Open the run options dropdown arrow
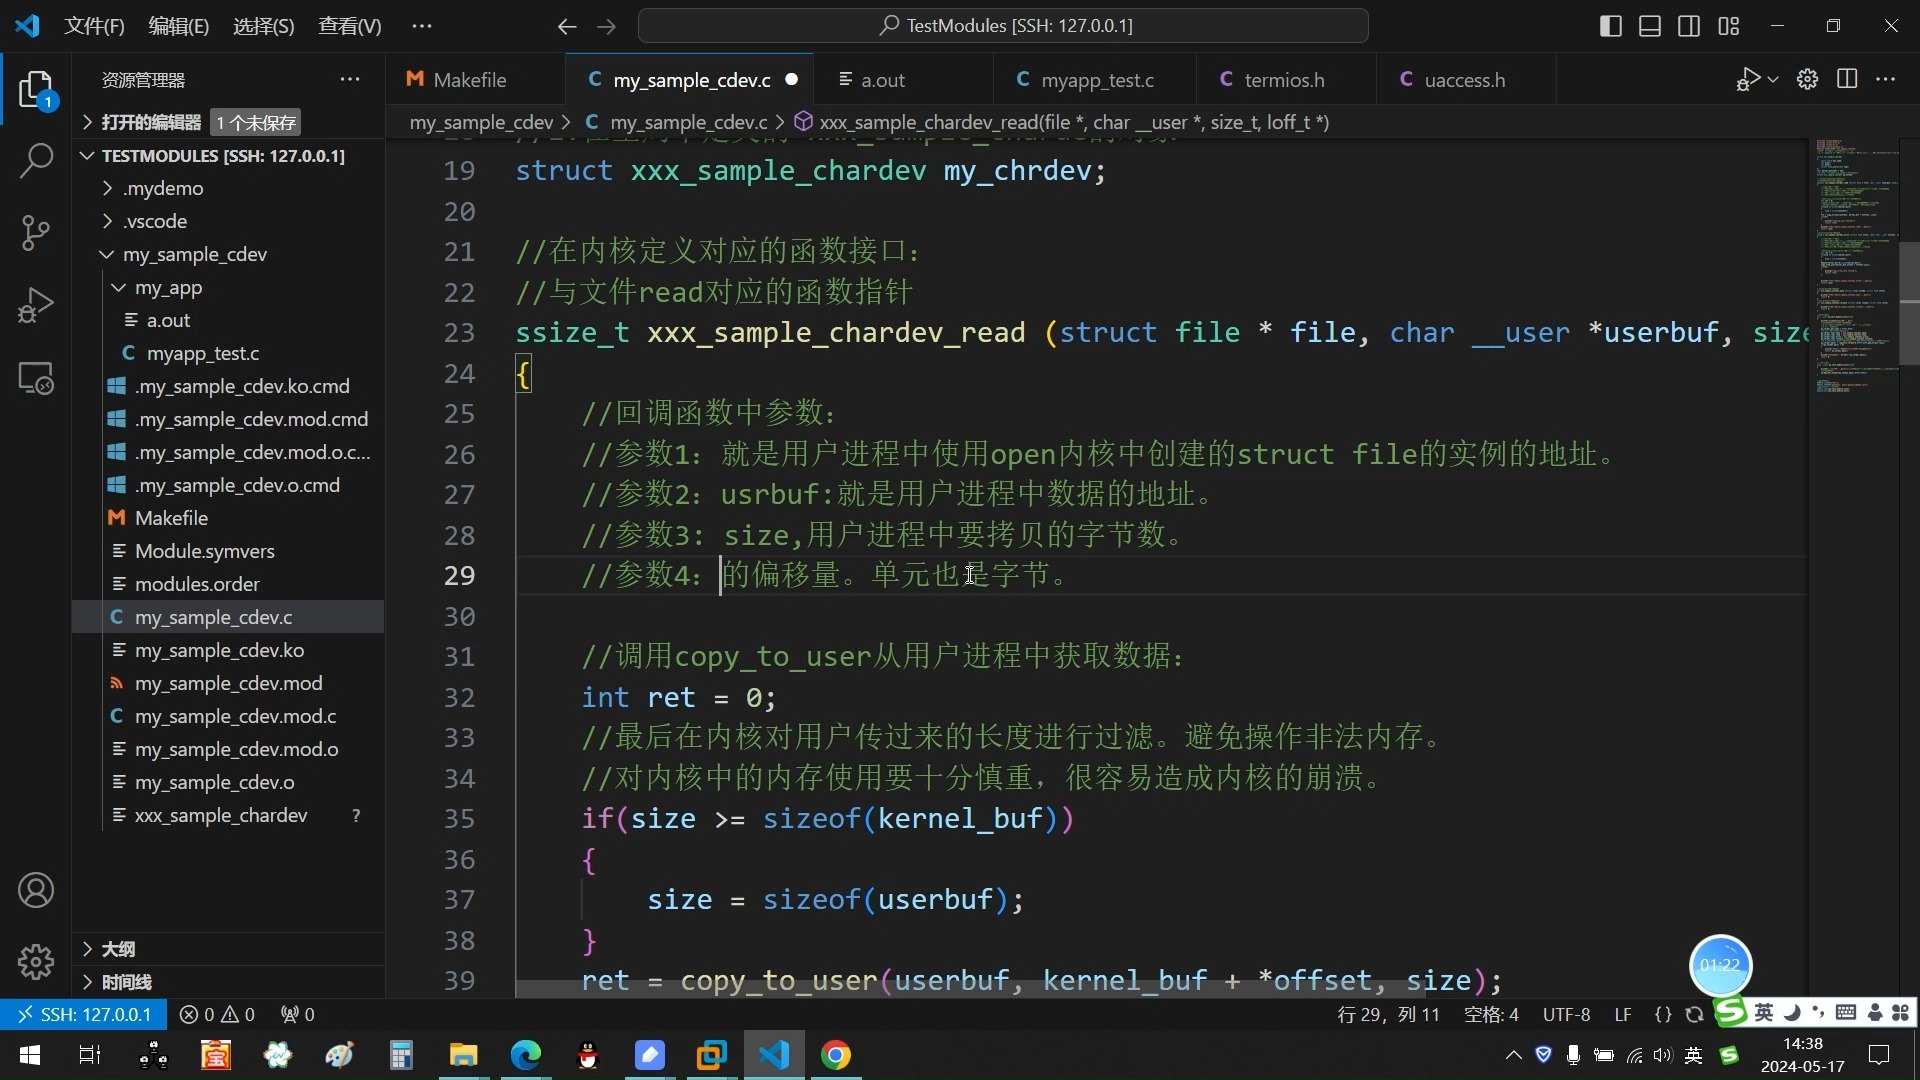1920x1080 pixels. pyautogui.click(x=1773, y=79)
